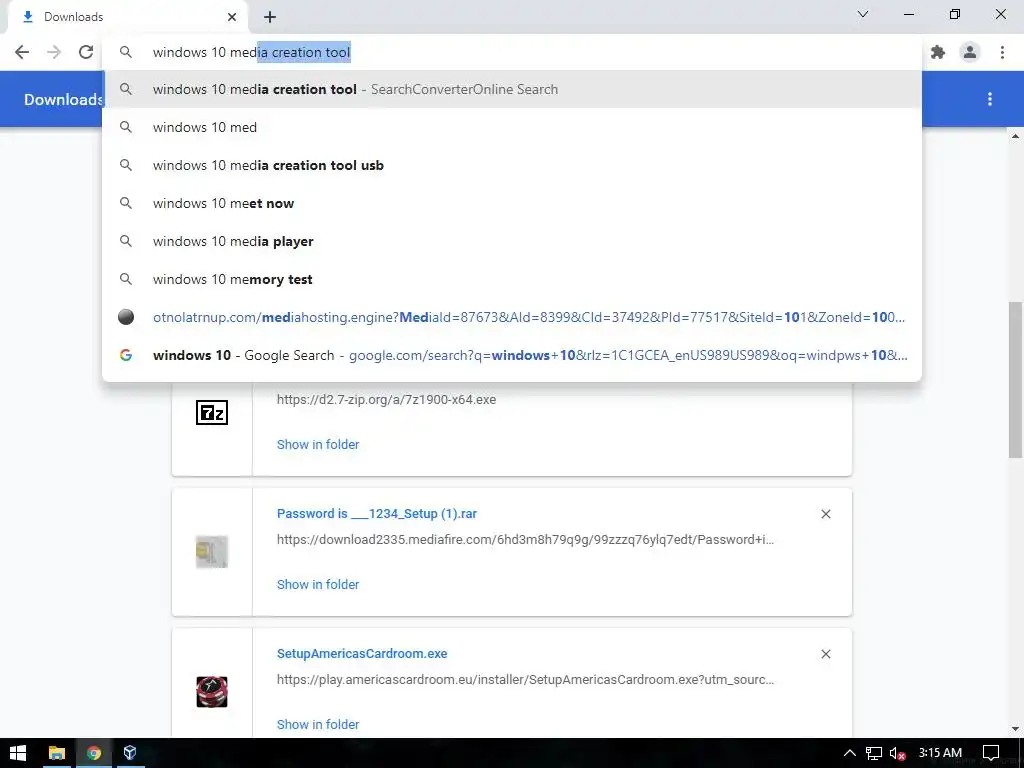This screenshot has width=1024, height=768.
Task: Open the VirtualBox cube taskbar icon
Action: click(x=130, y=753)
